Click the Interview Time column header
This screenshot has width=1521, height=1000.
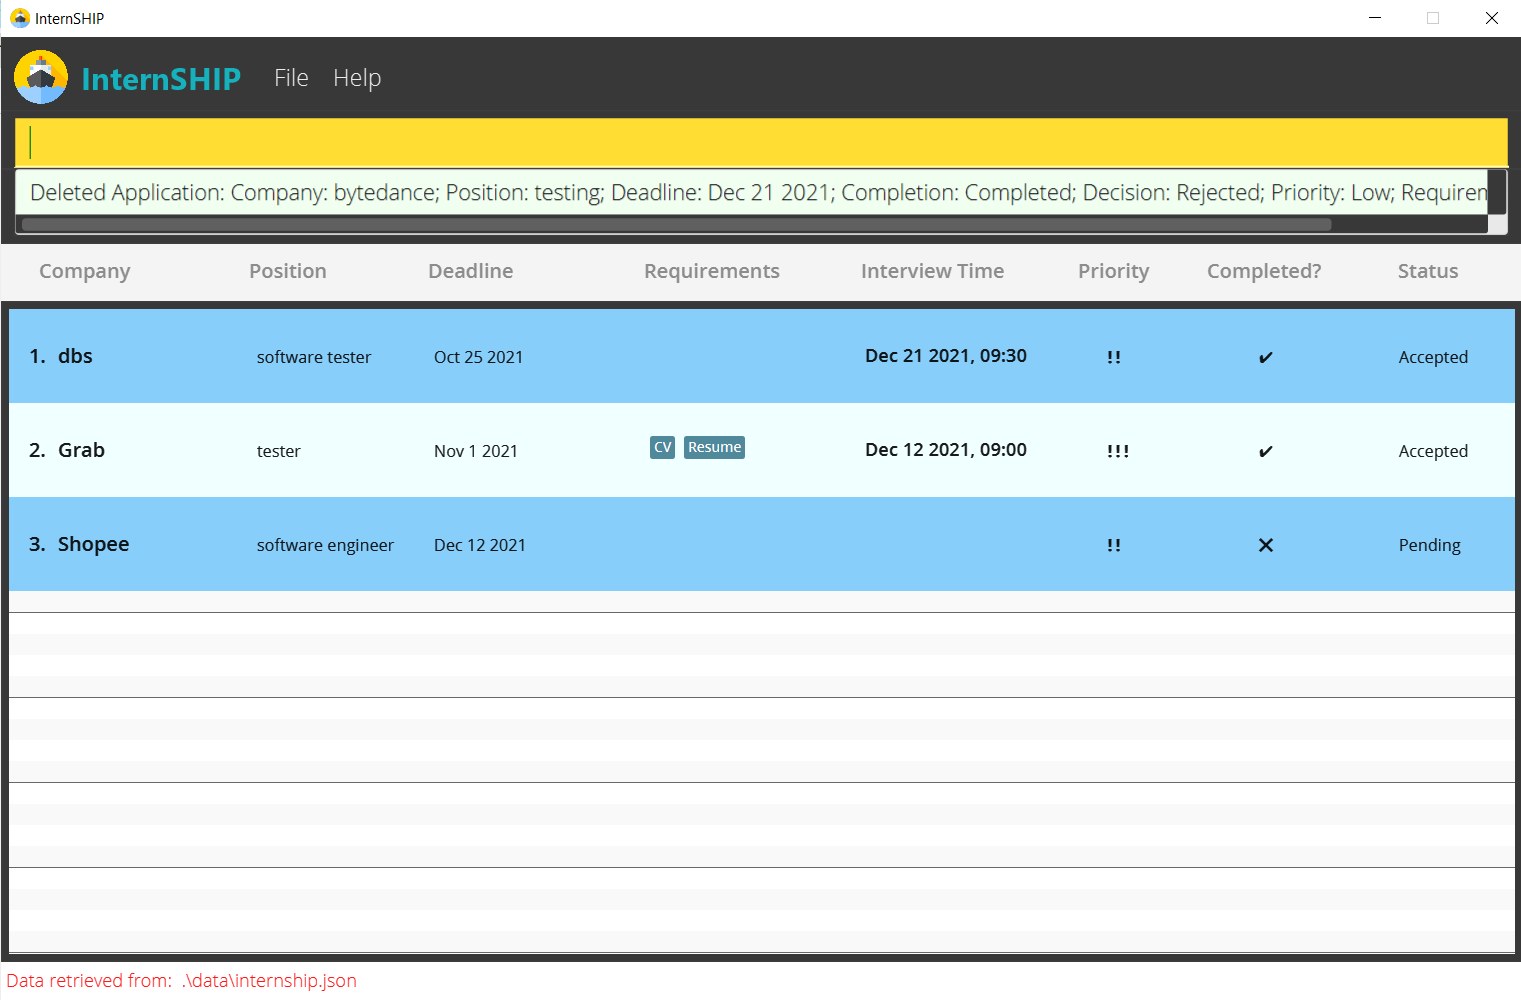[933, 271]
